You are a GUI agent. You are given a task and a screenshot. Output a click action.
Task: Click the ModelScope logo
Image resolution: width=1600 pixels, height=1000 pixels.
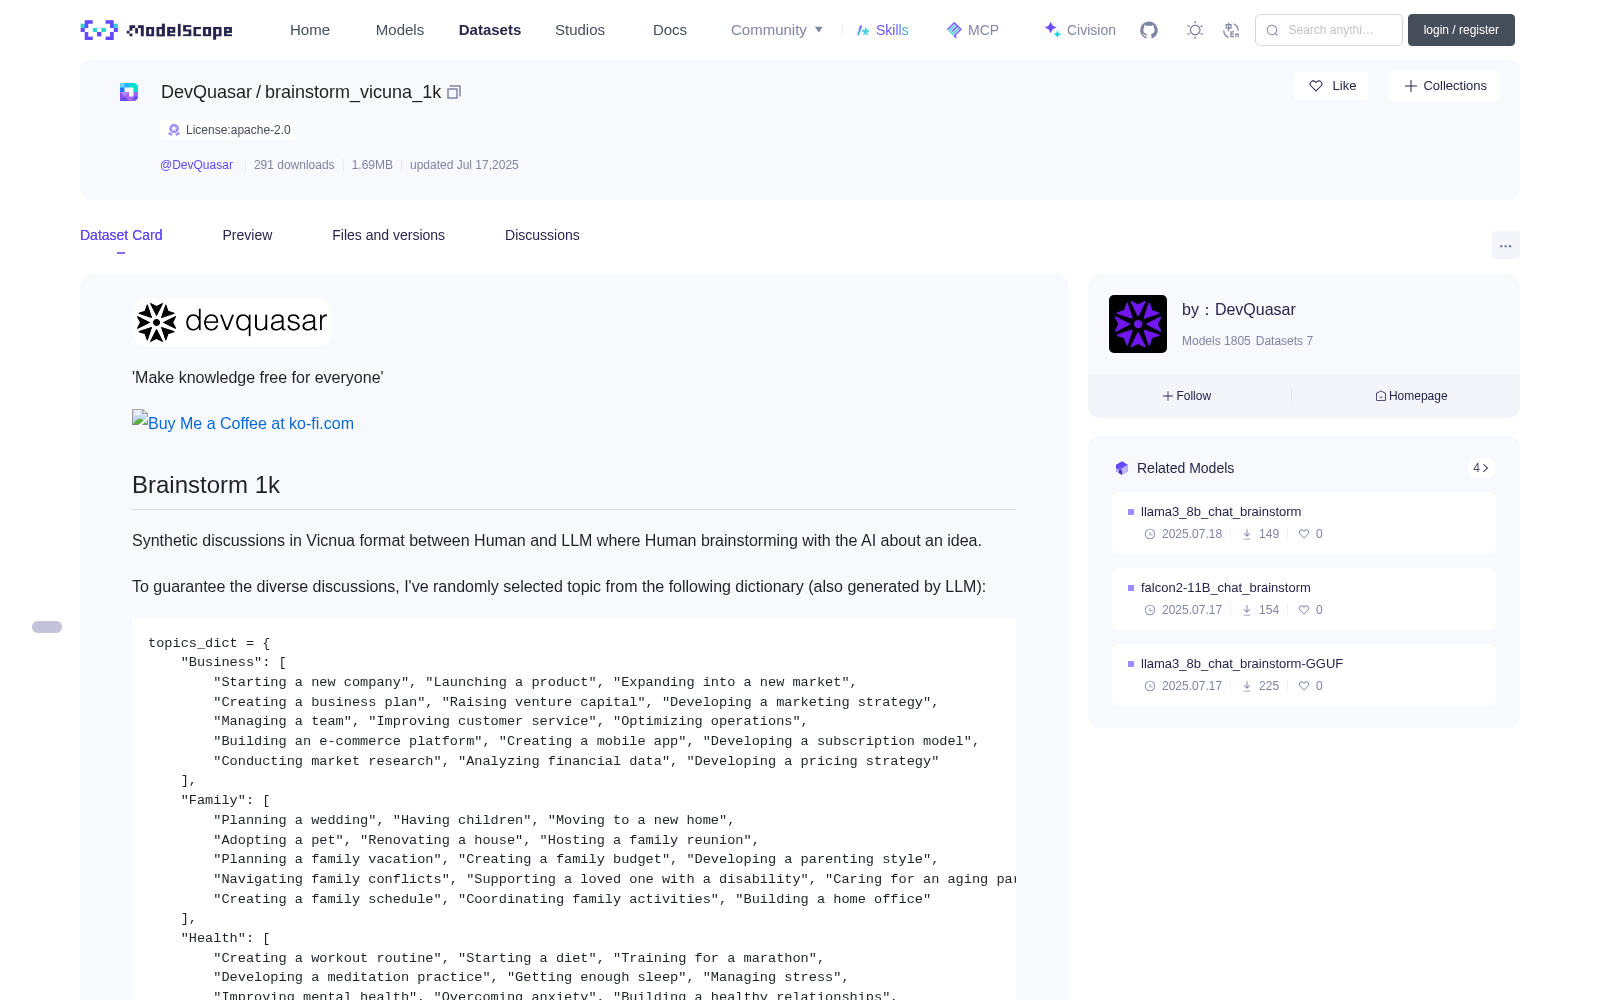[157, 30]
